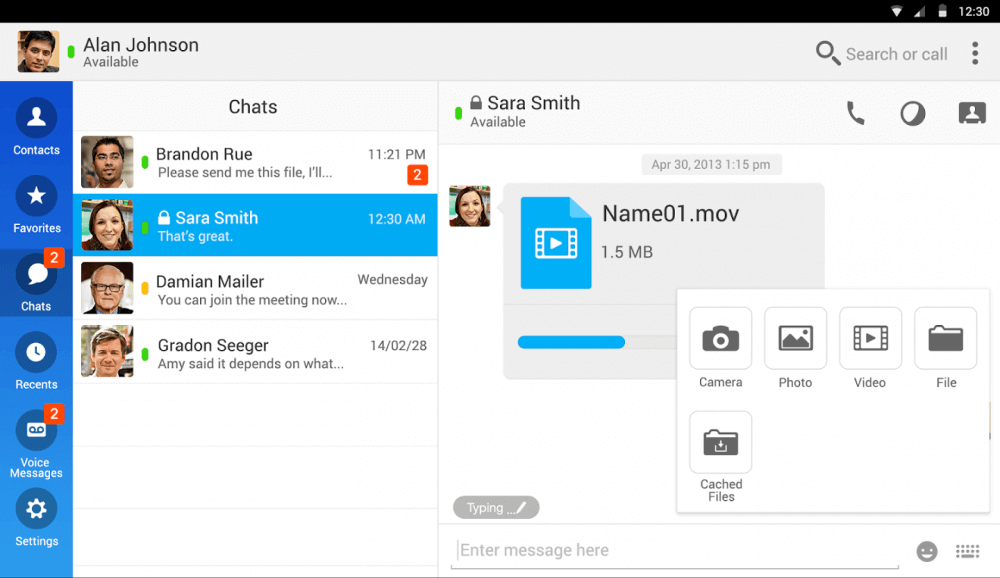
Task: Click the Name01.mov video file icon
Action: [556, 242]
